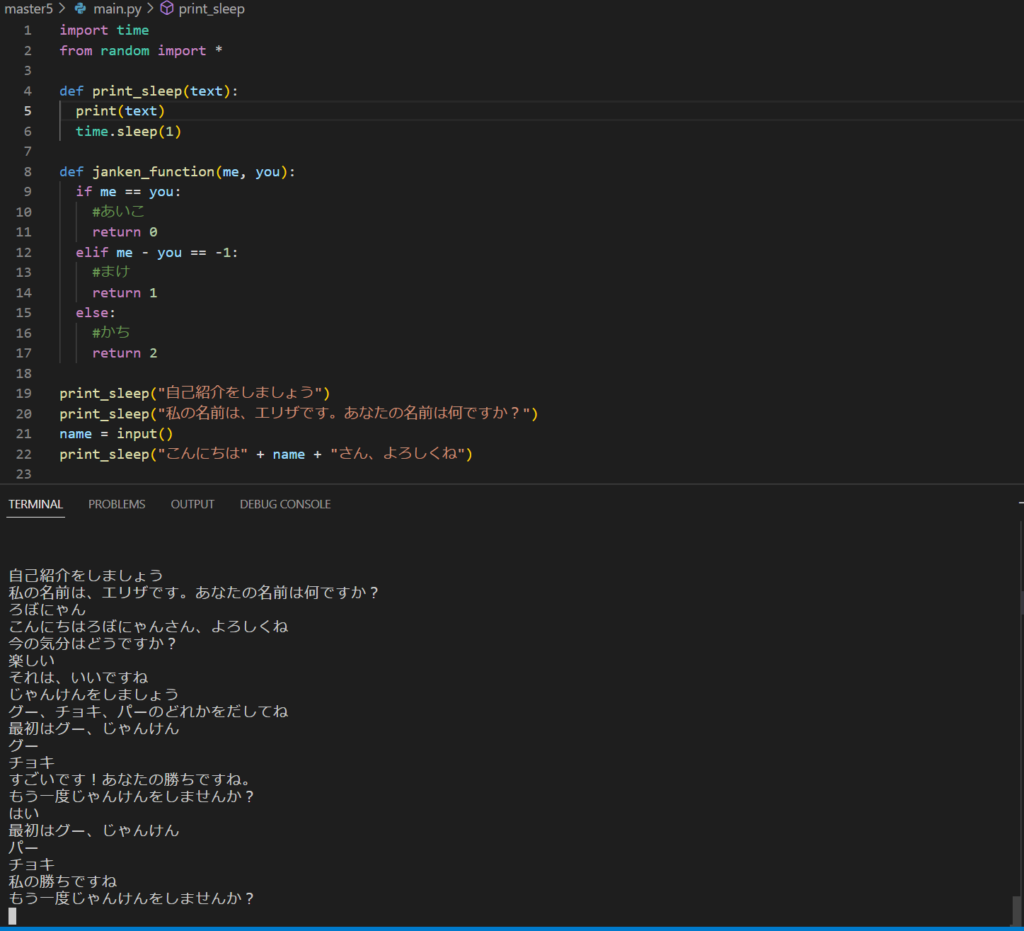Image resolution: width=1024 pixels, height=931 pixels.
Task: Click the terminal output line じゃんけんをしましょう
Action: click(94, 694)
